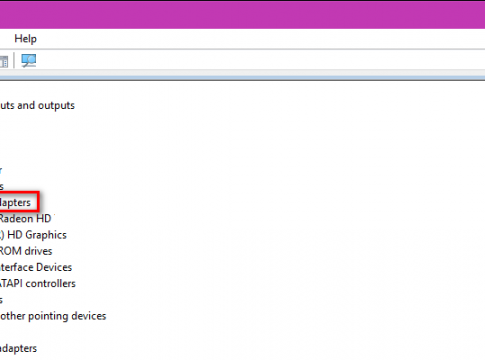This screenshot has width=485, height=360.
Task: Select the 's' entry below ATAPI controllers
Action: click(x=1, y=300)
